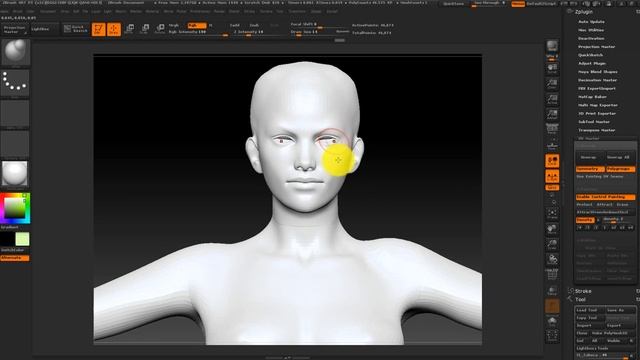Click the QuickSave button
Screen dimensions: 640x360
click(453, 4)
